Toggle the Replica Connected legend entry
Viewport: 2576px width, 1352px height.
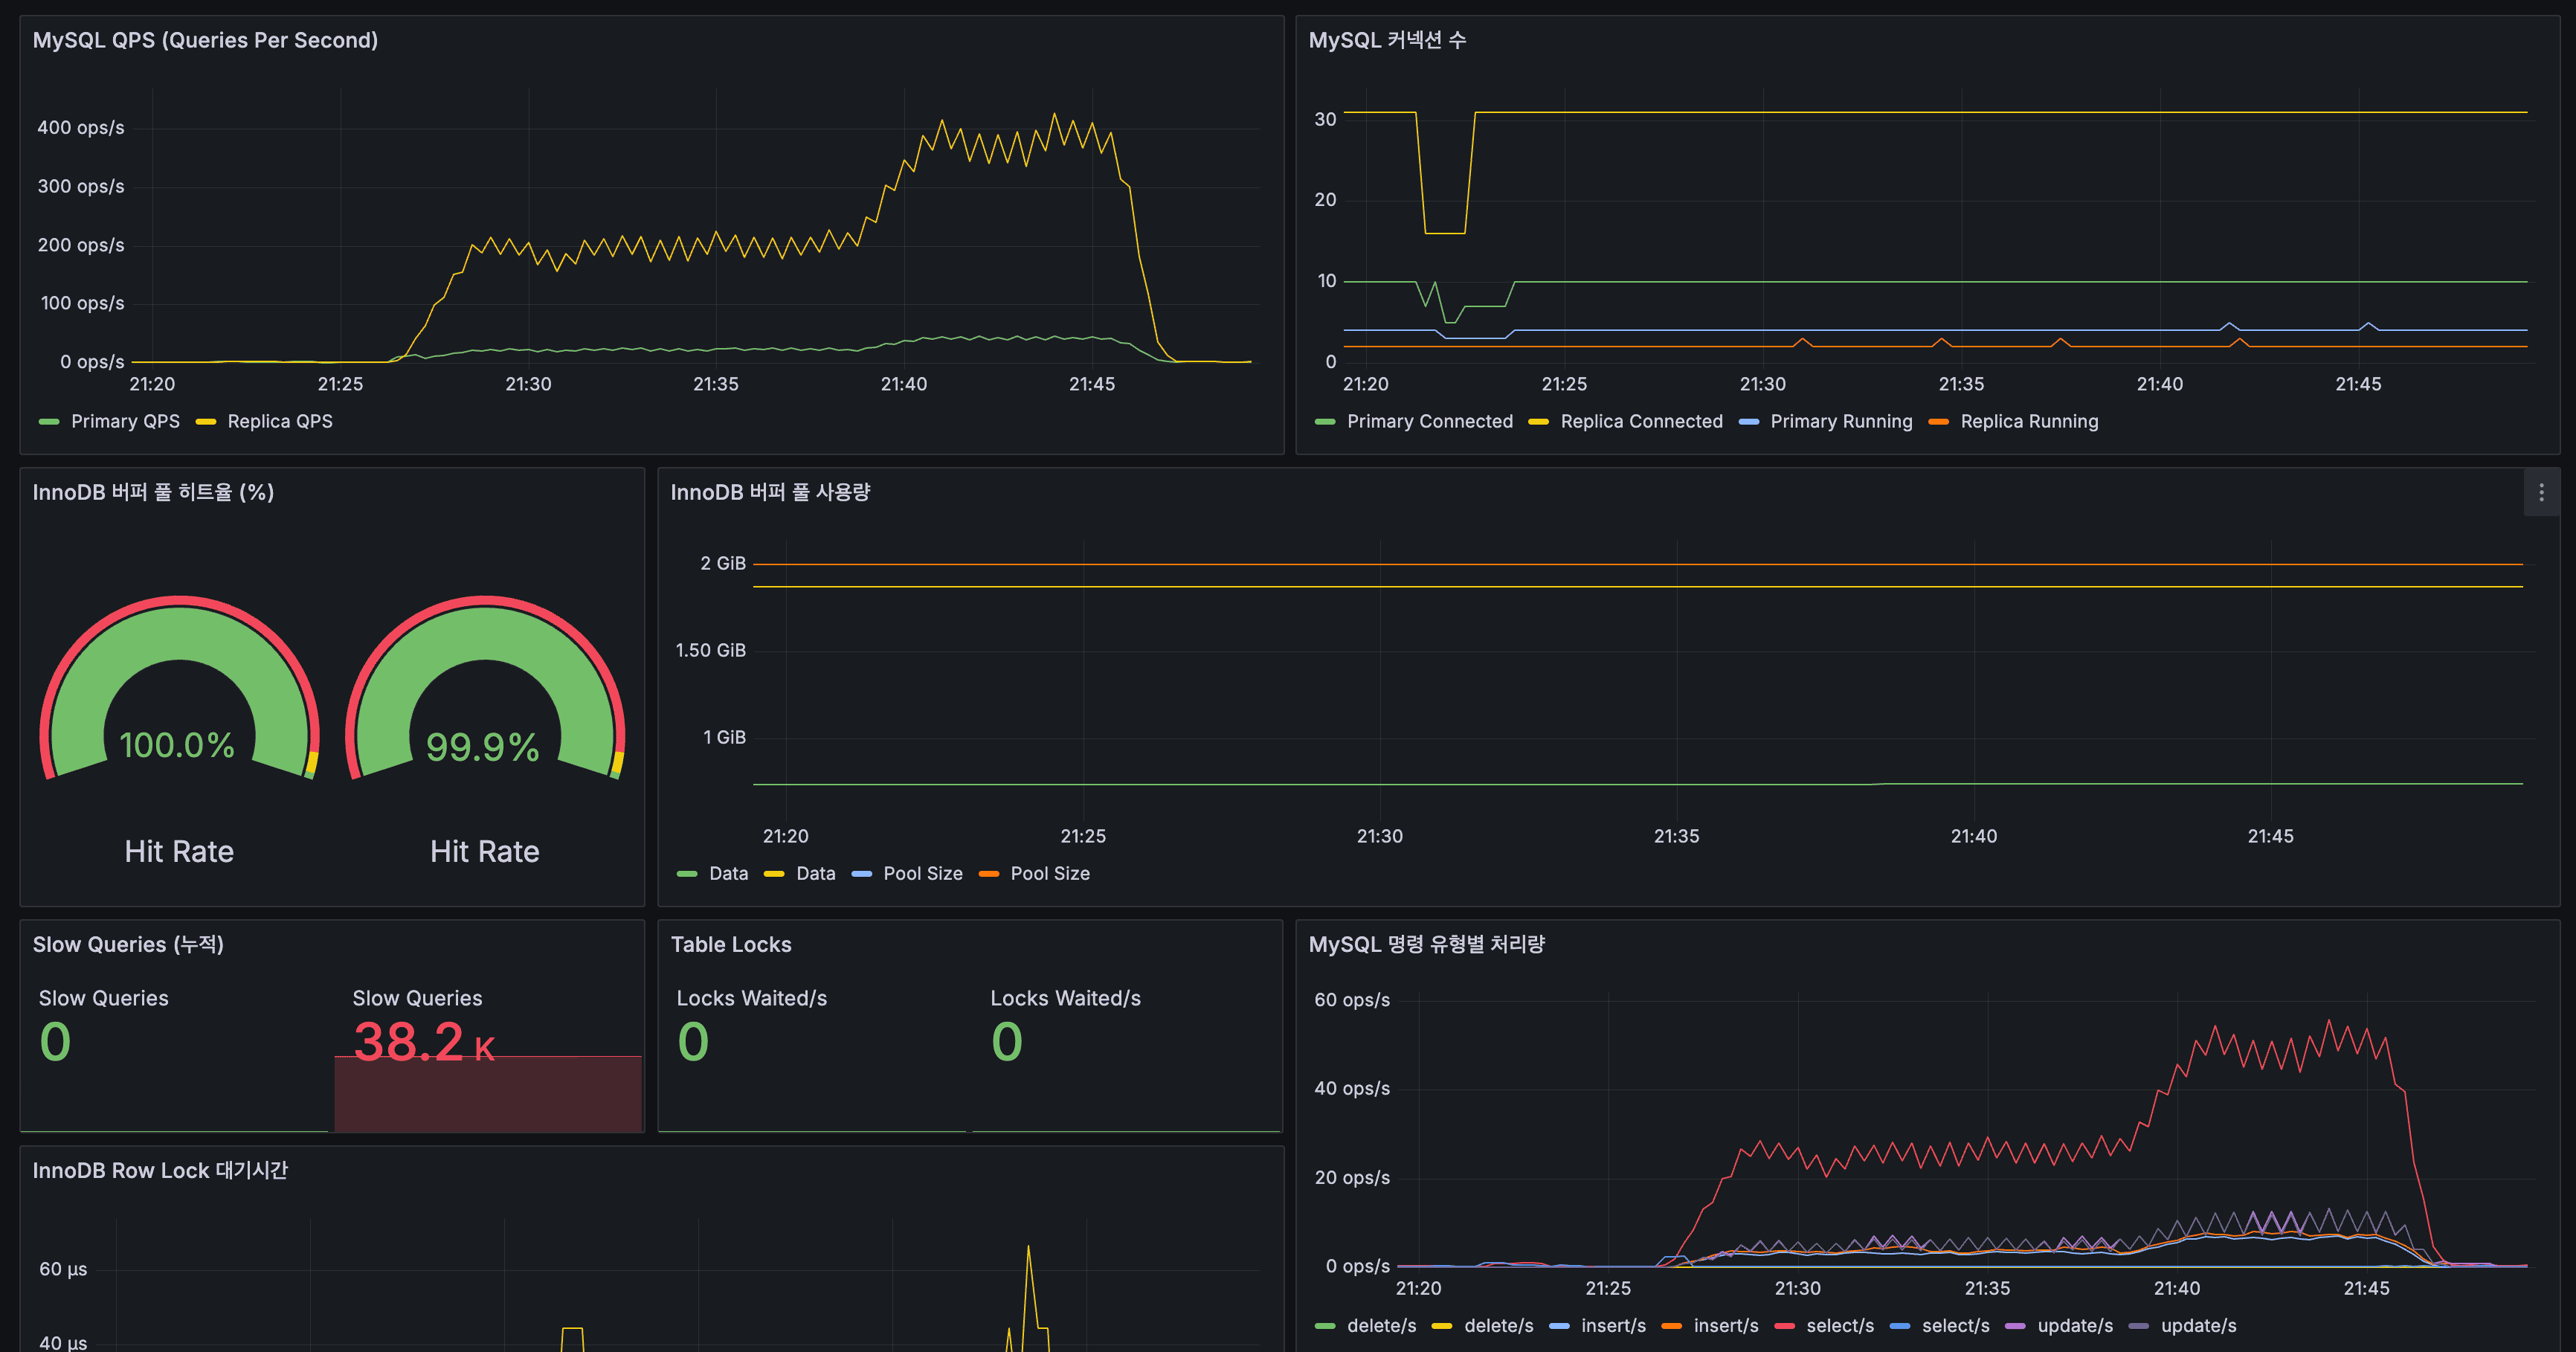pyautogui.click(x=1641, y=421)
